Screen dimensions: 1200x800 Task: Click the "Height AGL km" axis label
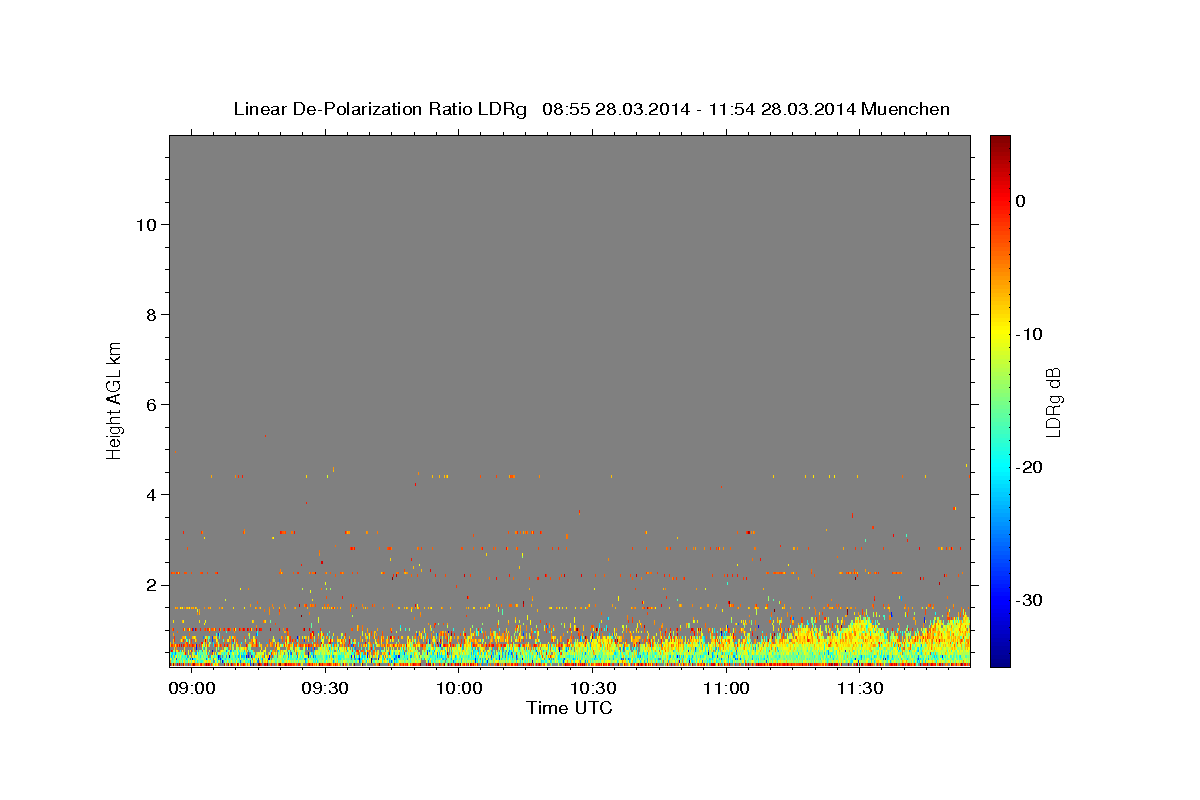[114, 400]
